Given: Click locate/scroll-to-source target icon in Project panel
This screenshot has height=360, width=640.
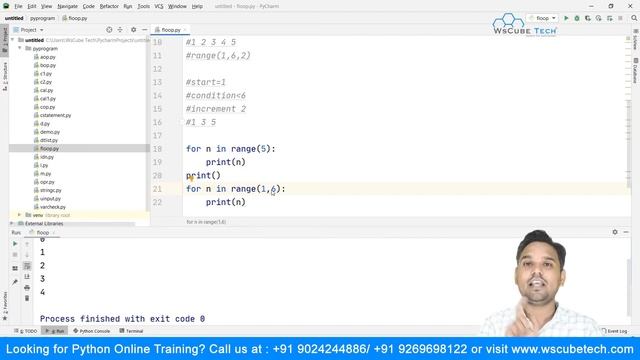Looking at the screenshot, I should click(109, 30).
